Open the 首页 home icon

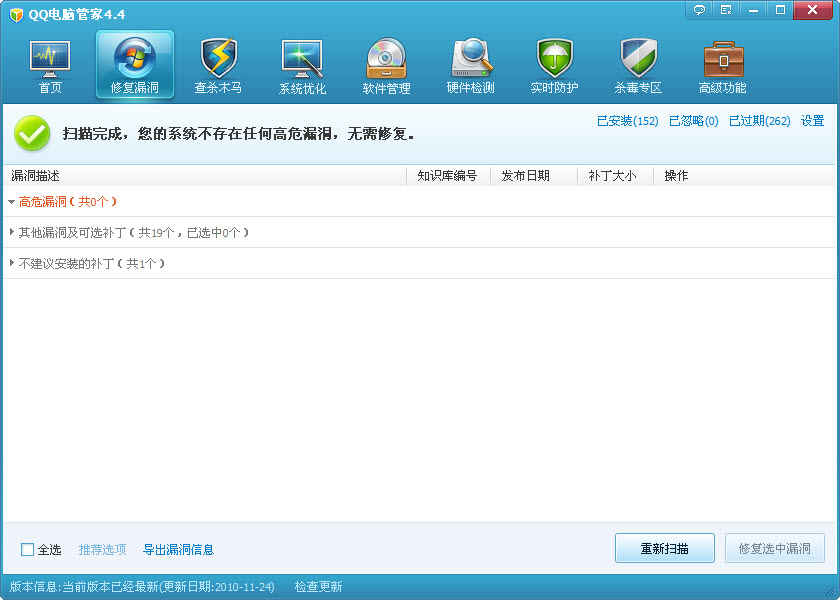(x=50, y=66)
